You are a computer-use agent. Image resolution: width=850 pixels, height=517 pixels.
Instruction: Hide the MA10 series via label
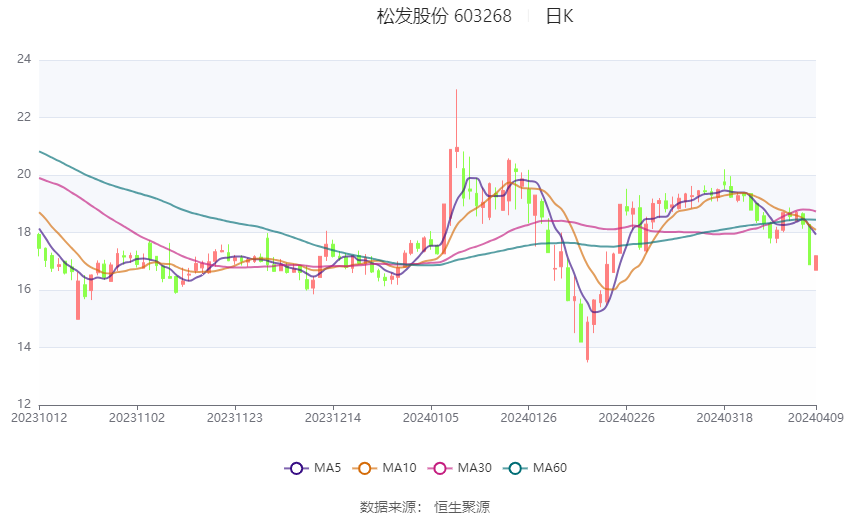tap(400, 468)
